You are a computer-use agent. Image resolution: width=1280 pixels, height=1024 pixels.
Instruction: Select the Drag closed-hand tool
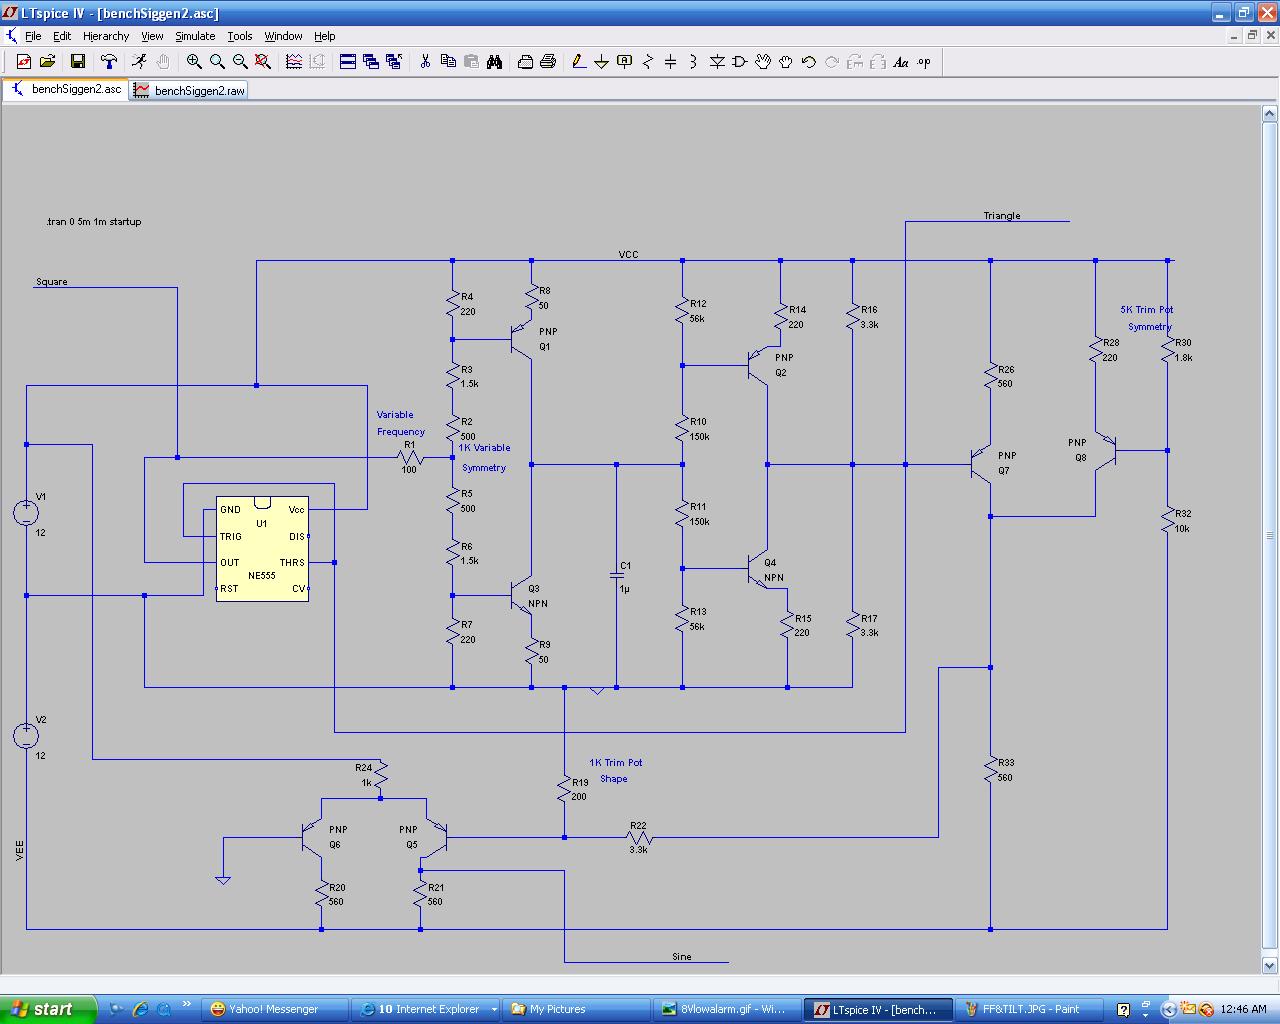786,62
